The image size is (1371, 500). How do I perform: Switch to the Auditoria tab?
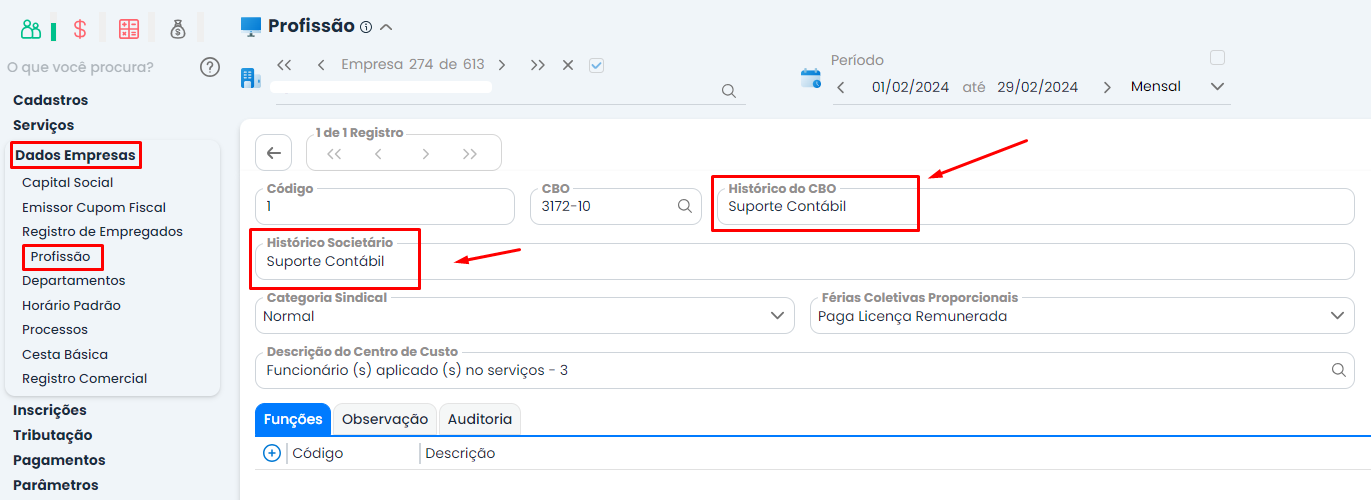click(480, 419)
